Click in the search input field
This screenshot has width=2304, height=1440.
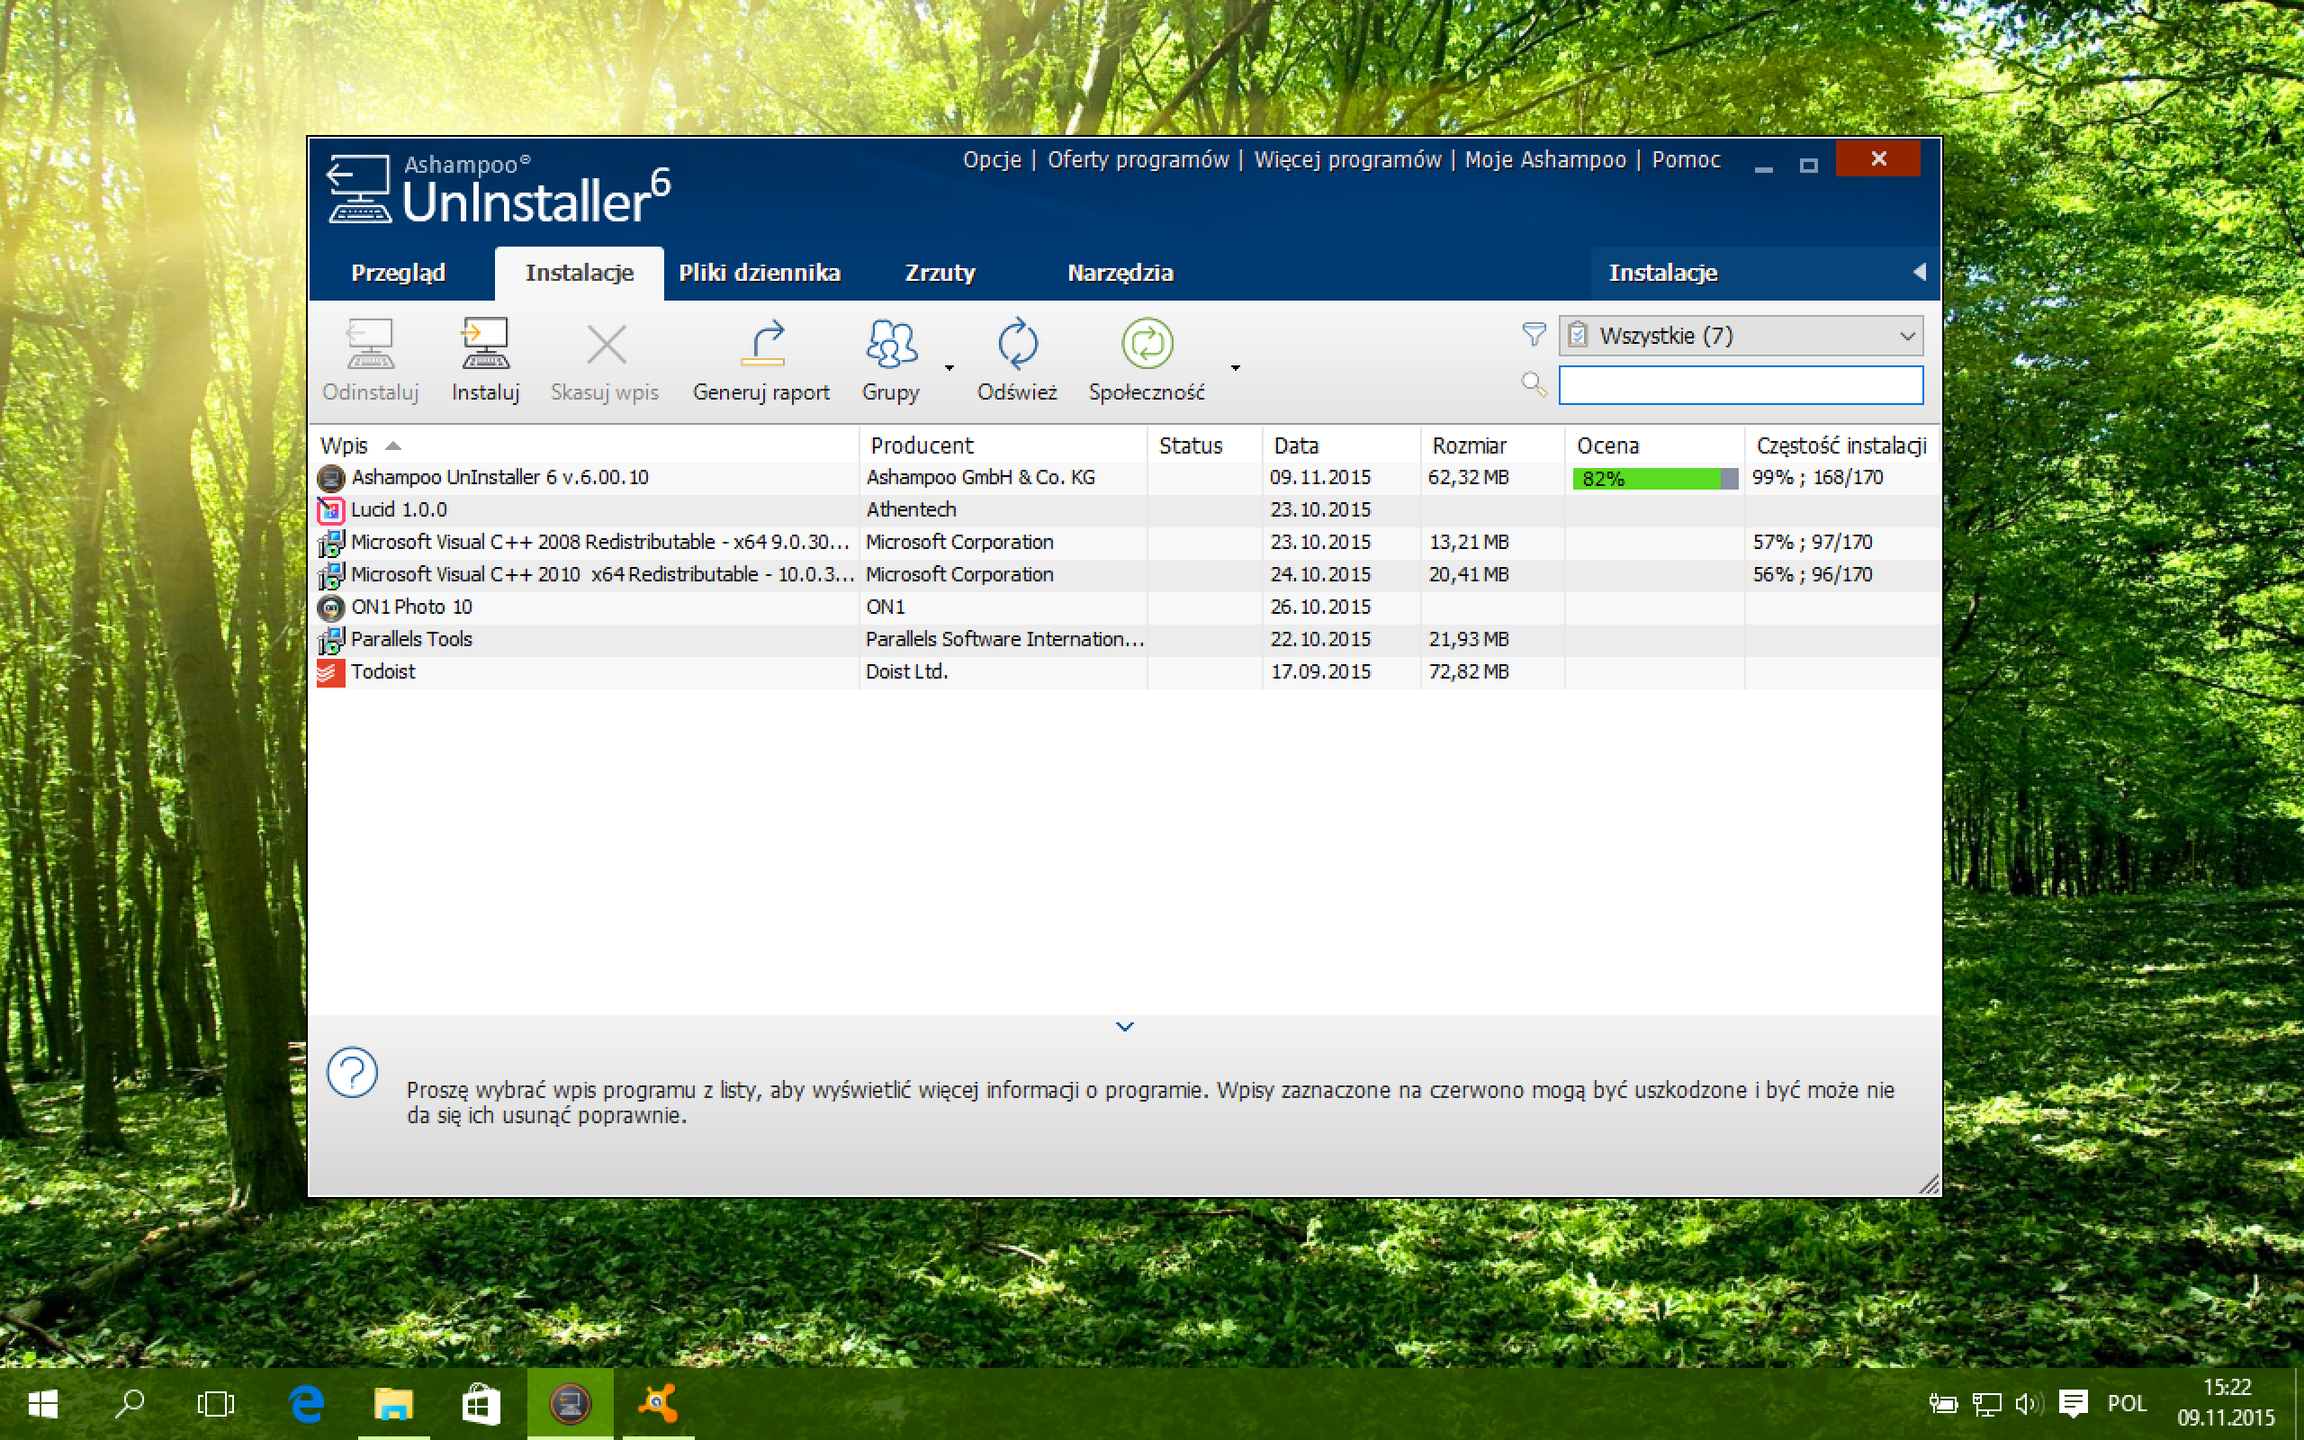[x=1740, y=385]
